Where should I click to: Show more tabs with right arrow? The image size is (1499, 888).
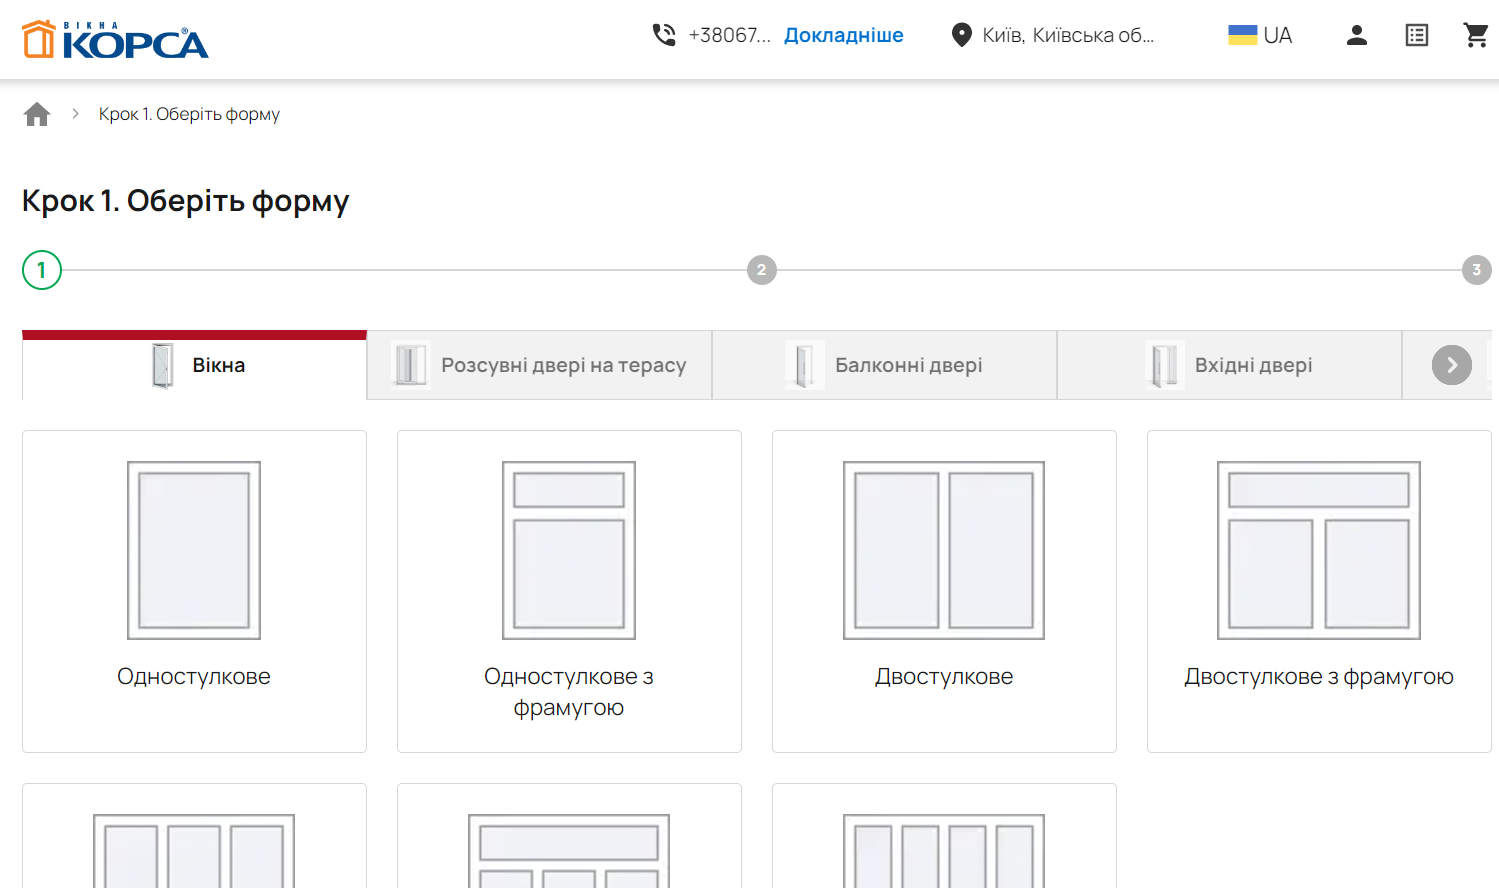point(1451,365)
